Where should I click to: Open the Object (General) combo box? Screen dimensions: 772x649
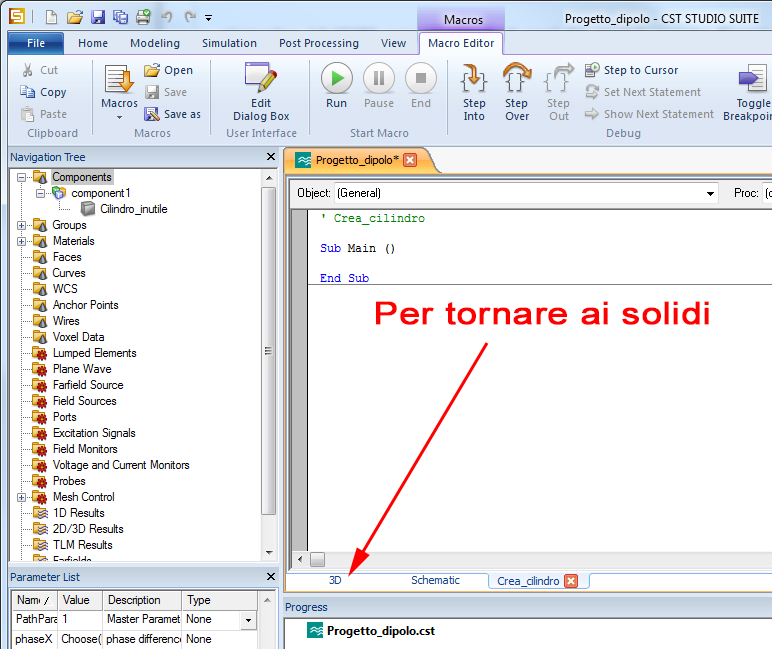711,193
